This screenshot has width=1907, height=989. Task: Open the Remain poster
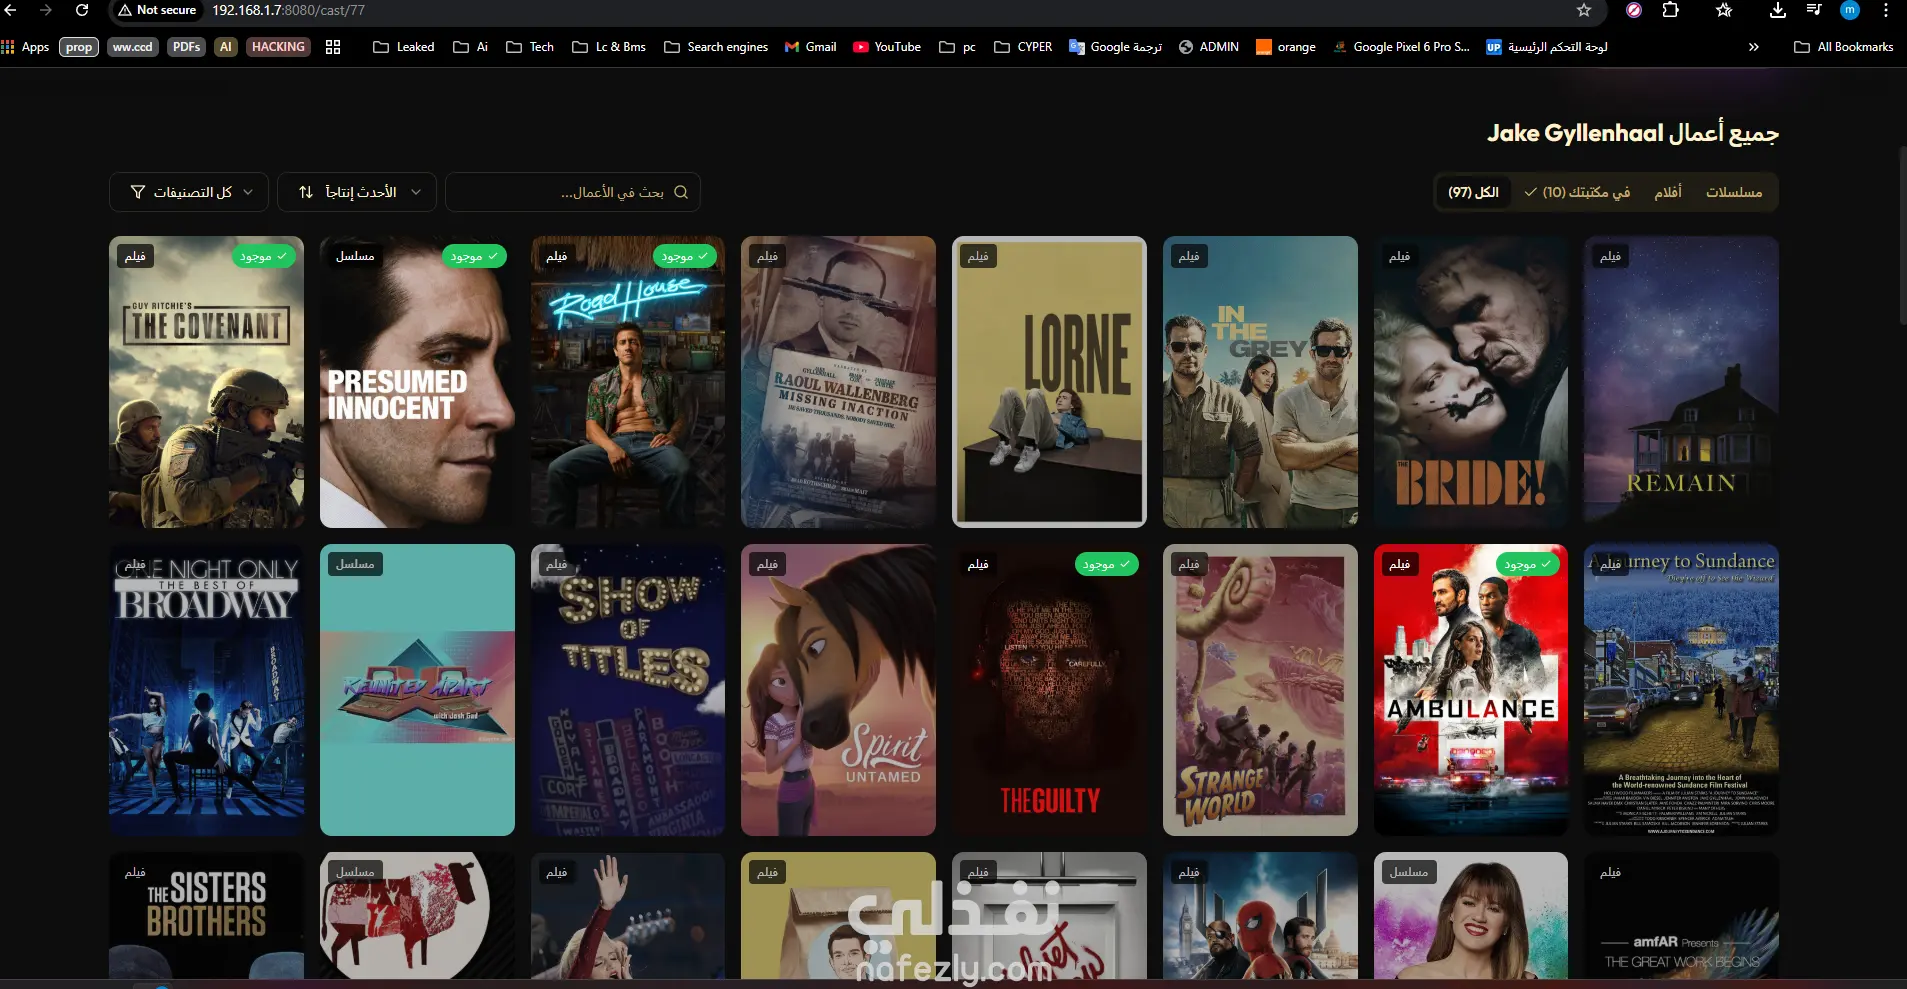pos(1681,382)
